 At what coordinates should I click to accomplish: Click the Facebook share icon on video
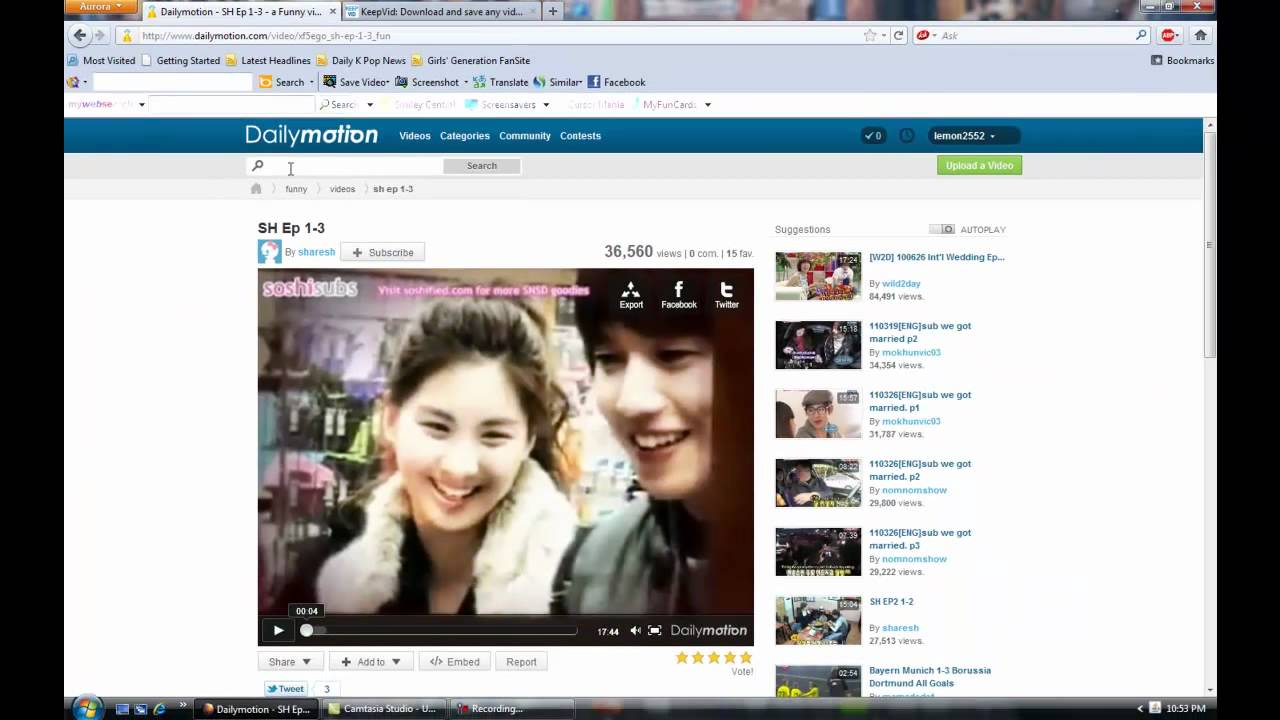coord(678,295)
